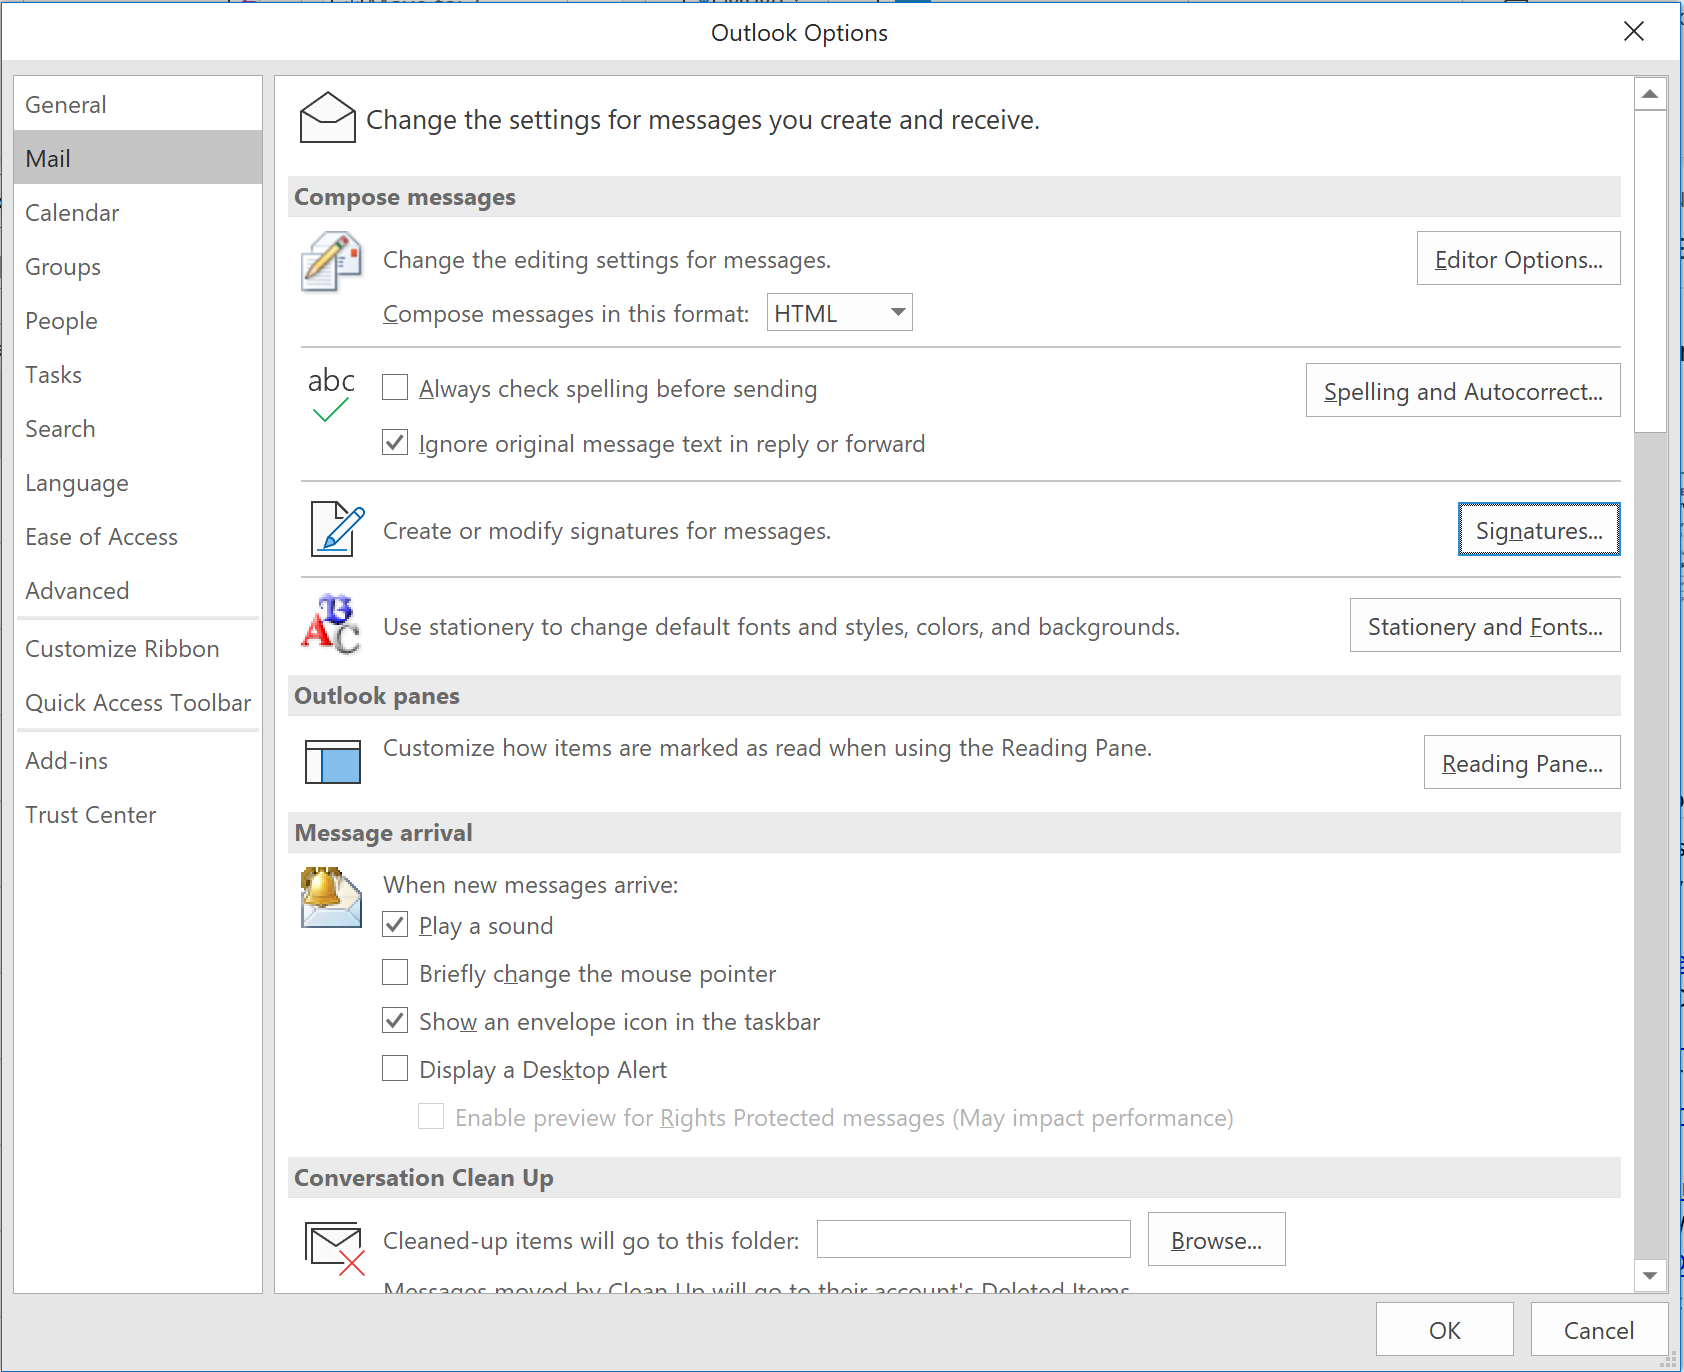Click the scroll up arrow of options pane

coord(1650,94)
